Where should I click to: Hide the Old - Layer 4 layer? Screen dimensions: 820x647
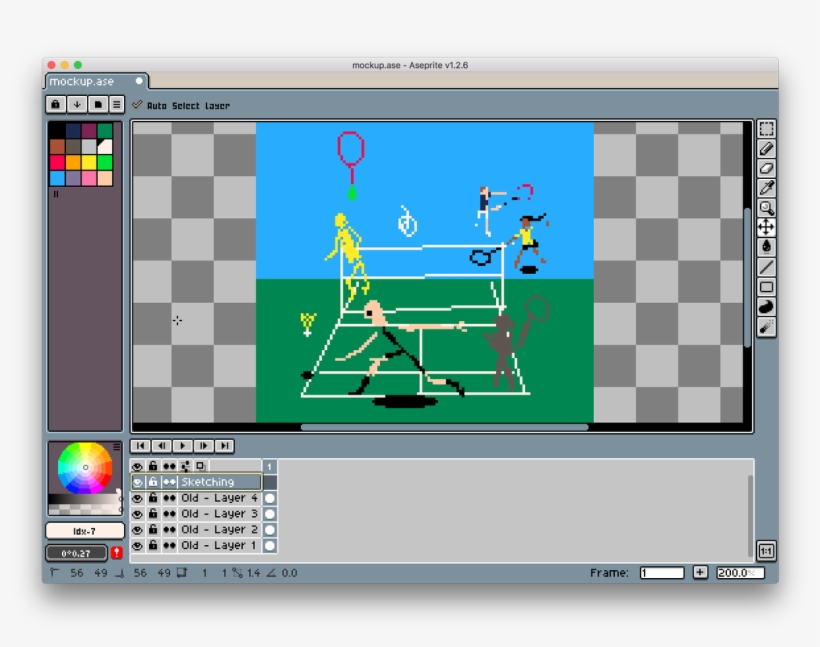click(x=137, y=498)
